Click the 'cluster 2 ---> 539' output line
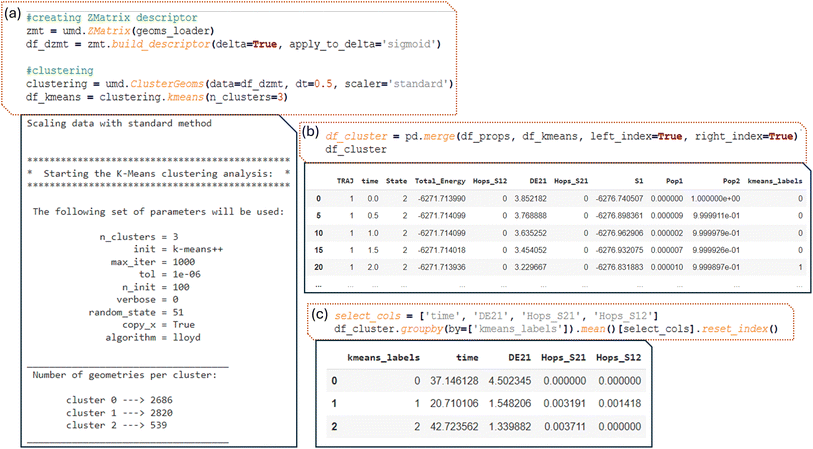The image size is (813, 449). tap(117, 426)
